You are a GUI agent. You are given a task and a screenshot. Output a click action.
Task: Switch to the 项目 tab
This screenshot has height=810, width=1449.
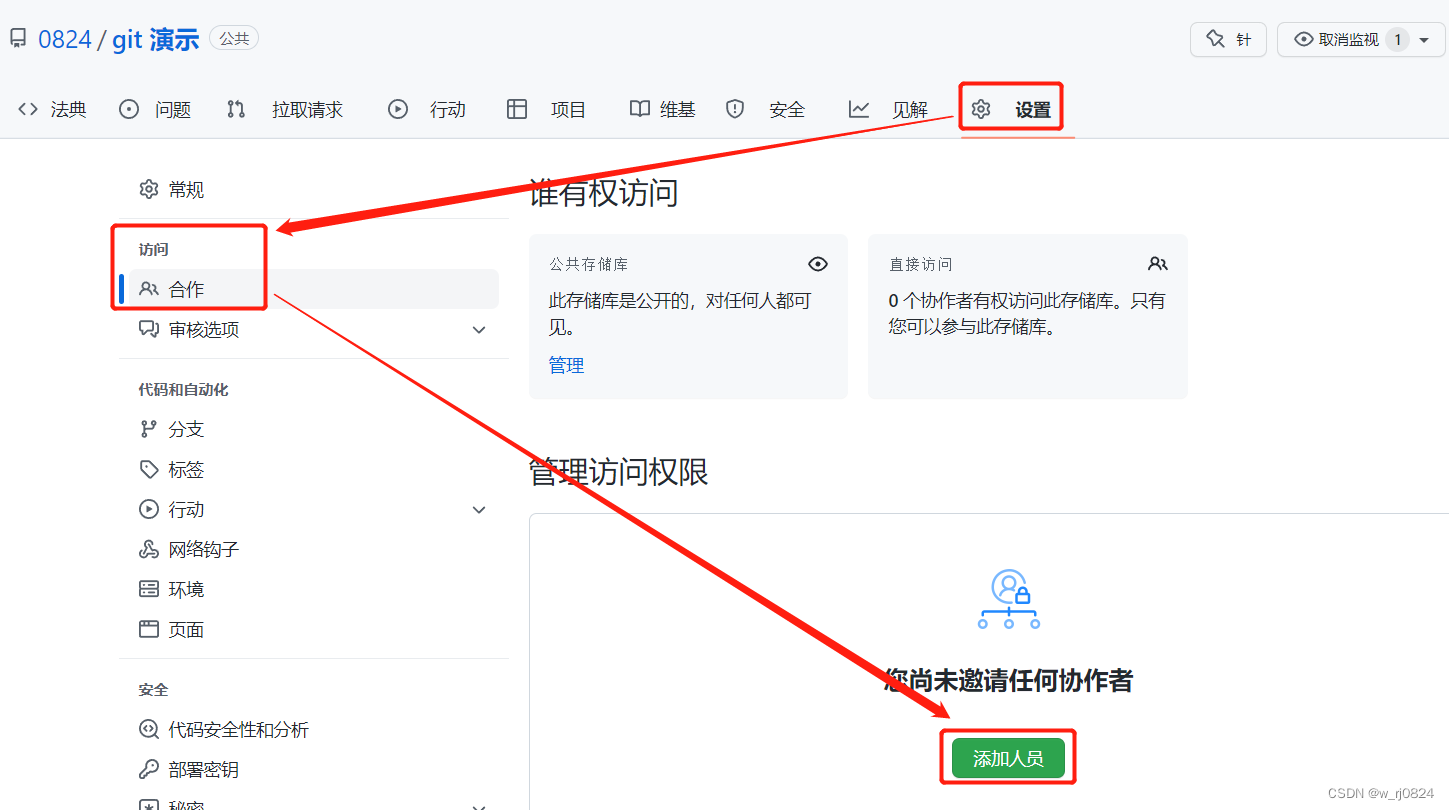(568, 110)
